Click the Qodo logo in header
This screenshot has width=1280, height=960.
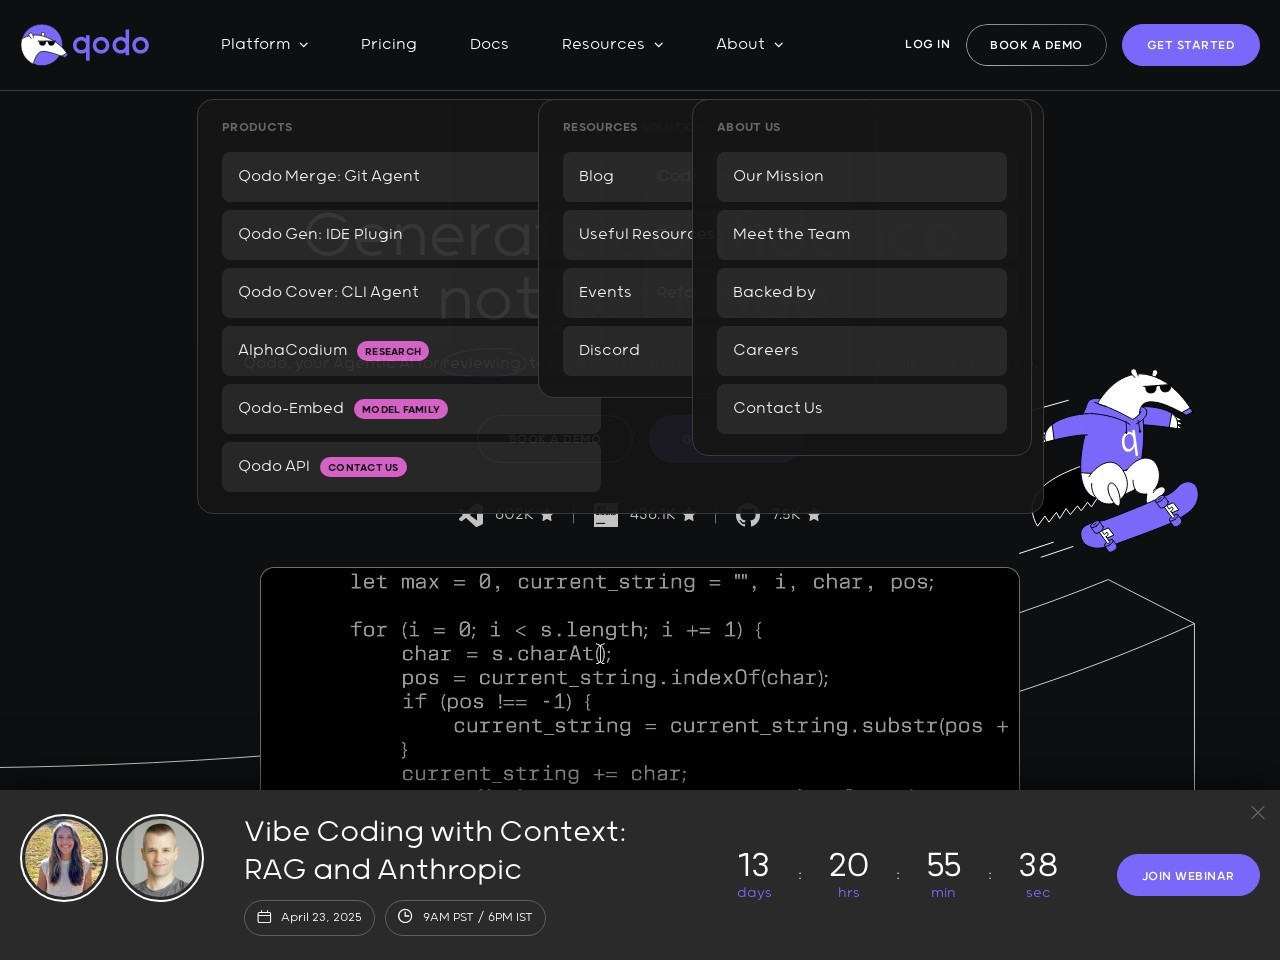coord(85,45)
